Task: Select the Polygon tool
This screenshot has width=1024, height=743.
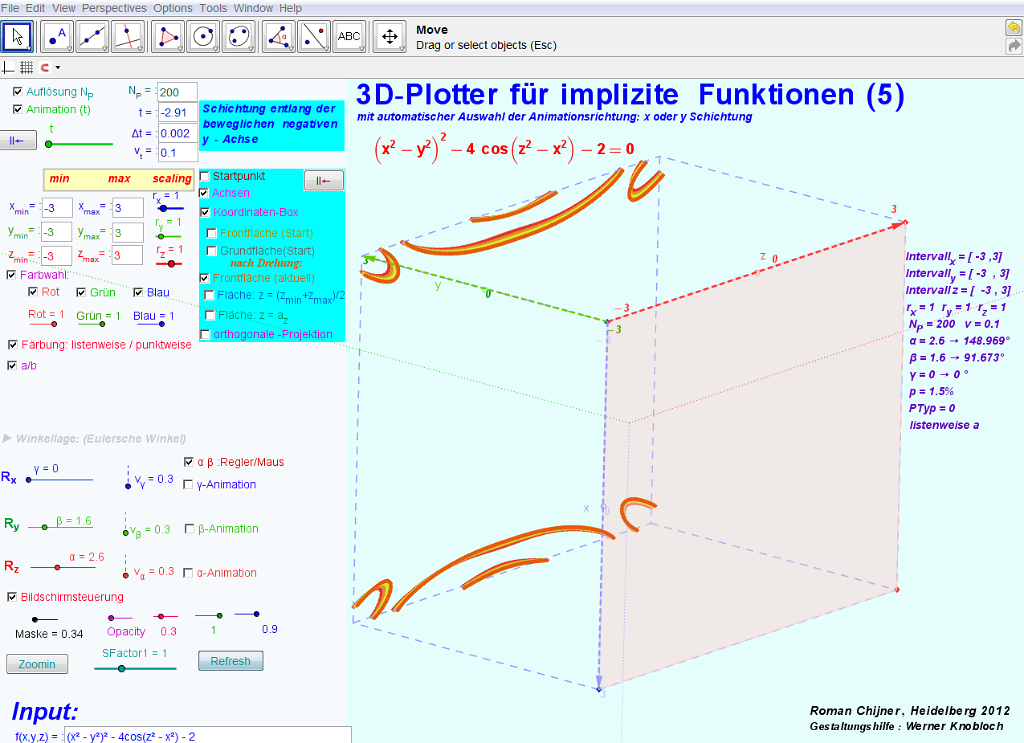Action: pos(169,37)
